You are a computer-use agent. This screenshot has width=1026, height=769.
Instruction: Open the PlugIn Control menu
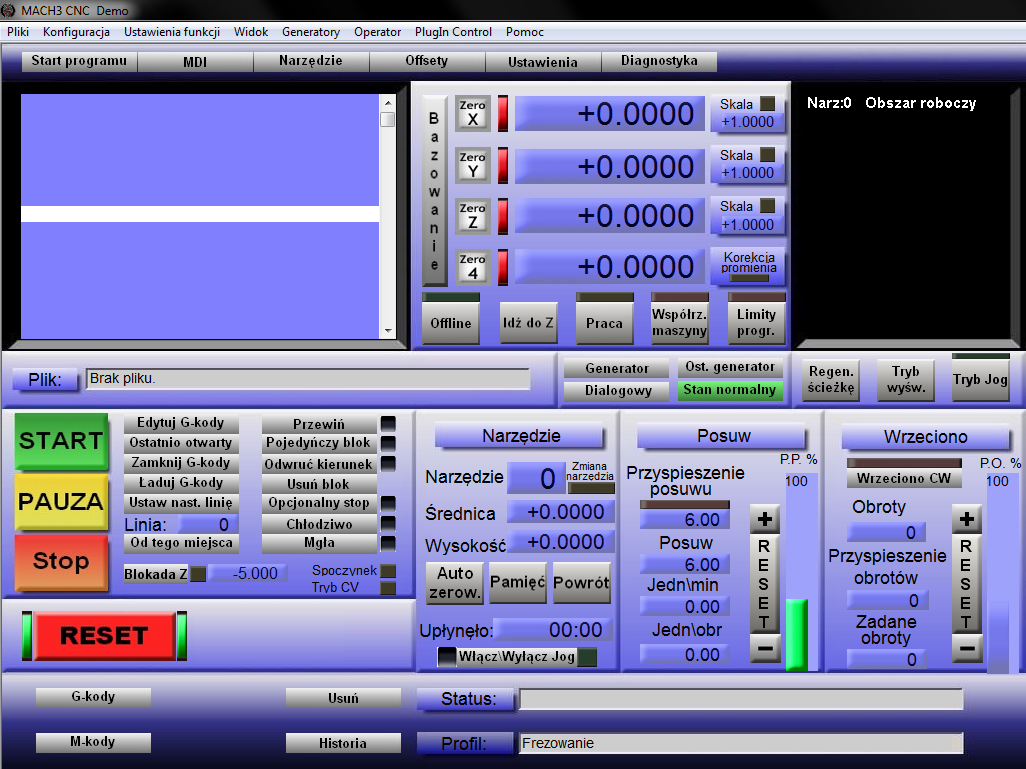453,31
